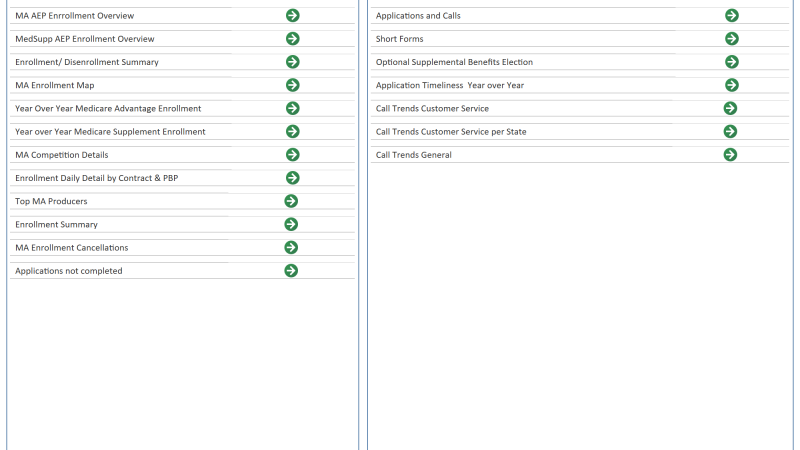Click arrow beside Call Trends Customer Service per State
800x450 pixels.
[730, 131]
